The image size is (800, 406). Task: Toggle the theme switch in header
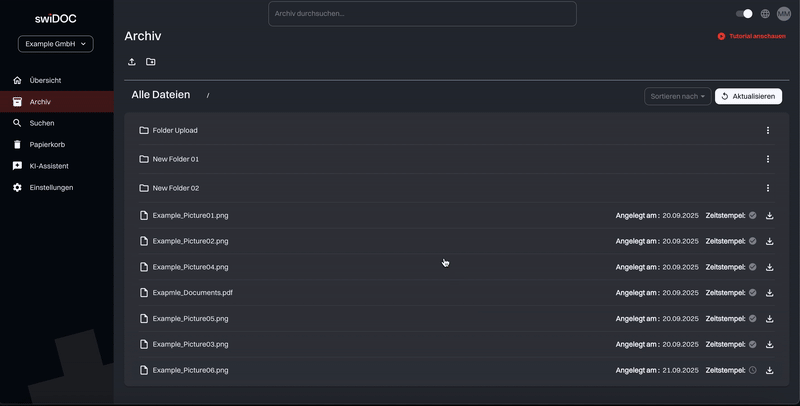(x=744, y=14)
